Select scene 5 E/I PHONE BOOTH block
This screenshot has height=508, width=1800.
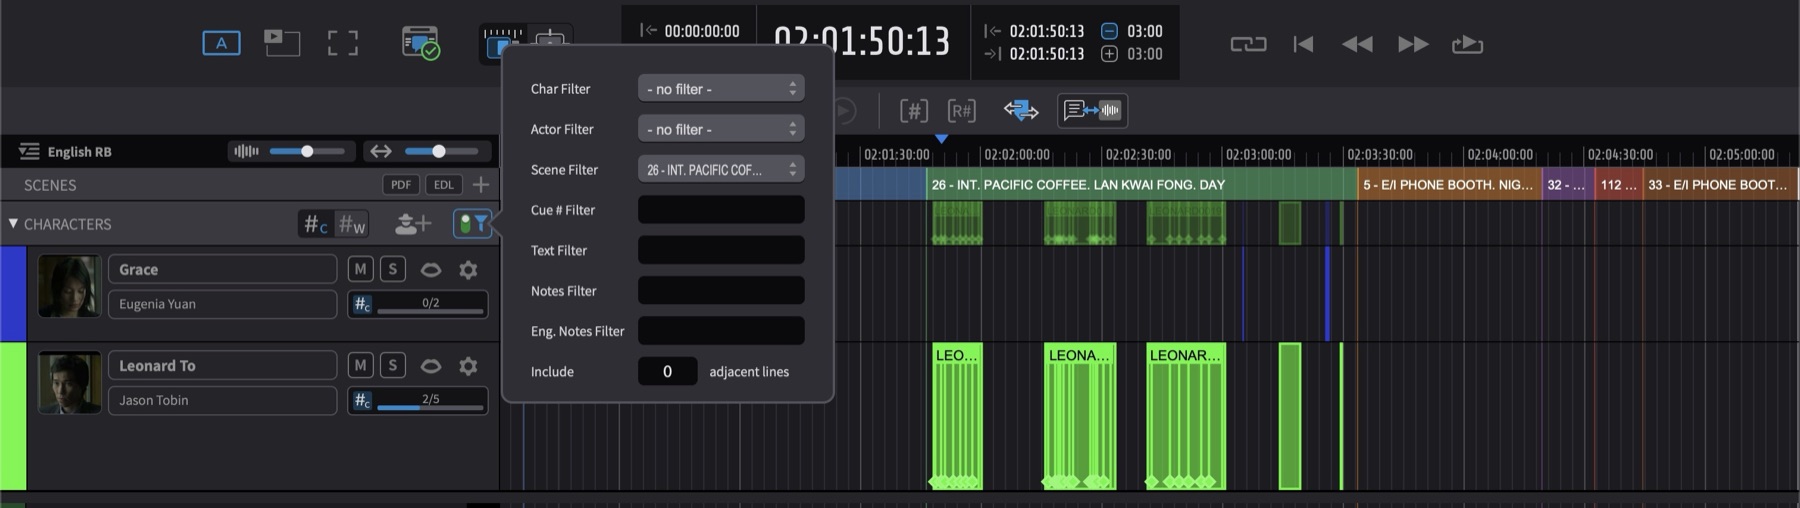click(x=1449, y=184)
